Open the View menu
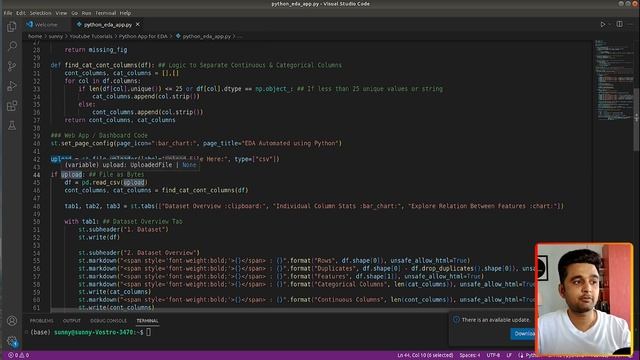 tap(61, 13)
